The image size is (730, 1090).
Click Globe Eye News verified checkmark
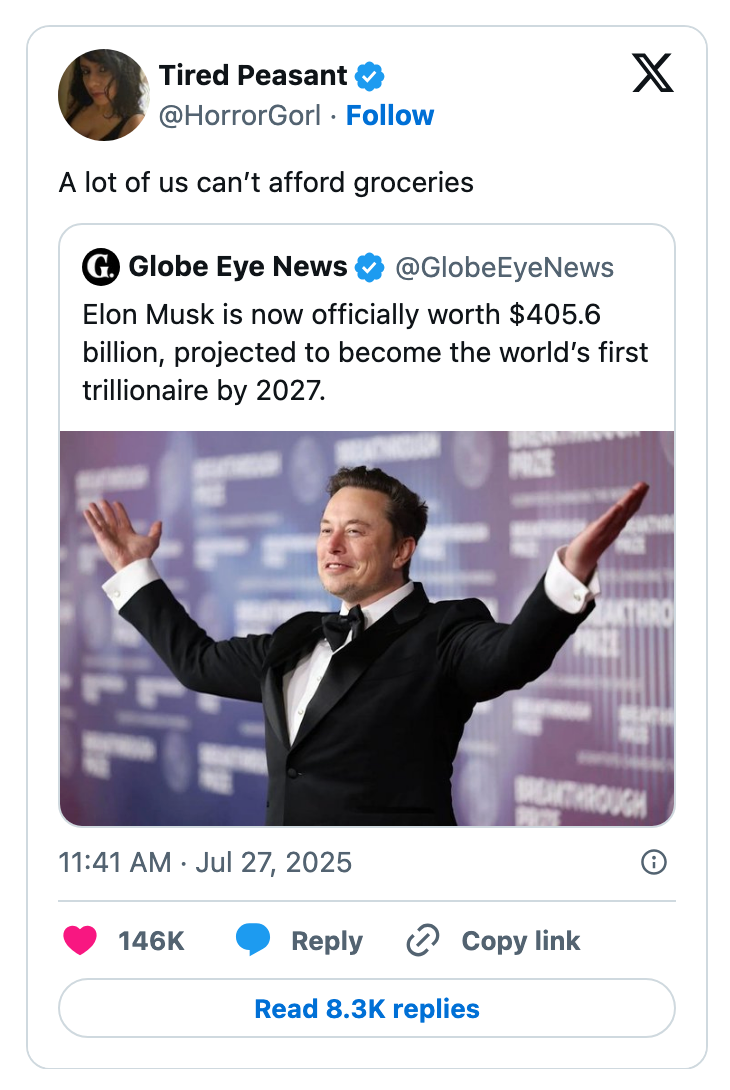[x=370, y=267]
